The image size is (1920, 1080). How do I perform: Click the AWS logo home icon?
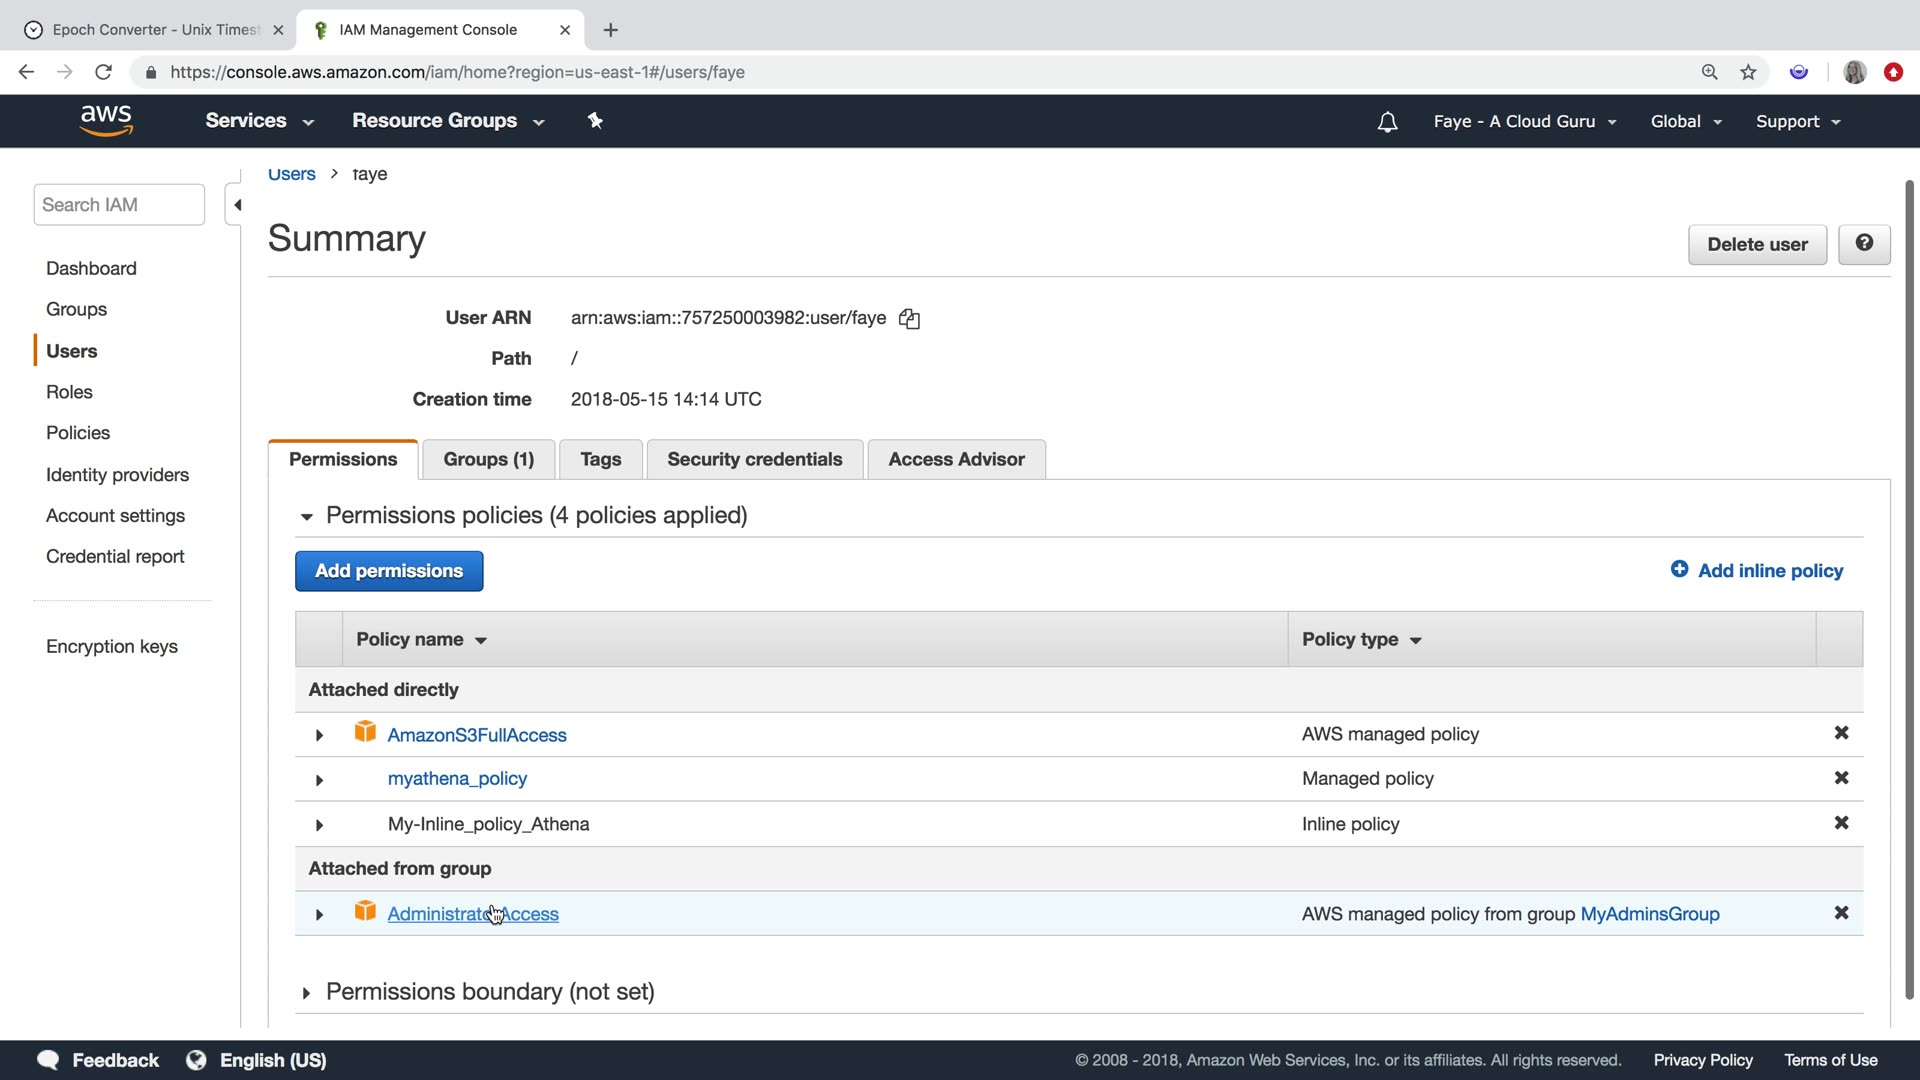106,121
